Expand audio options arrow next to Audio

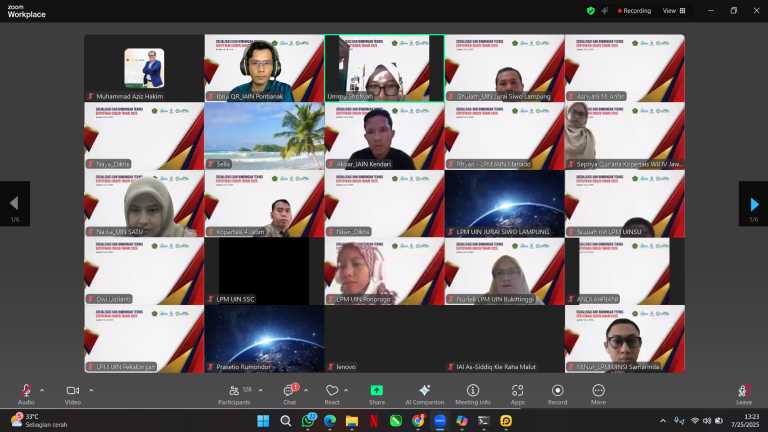click(42, 390)
